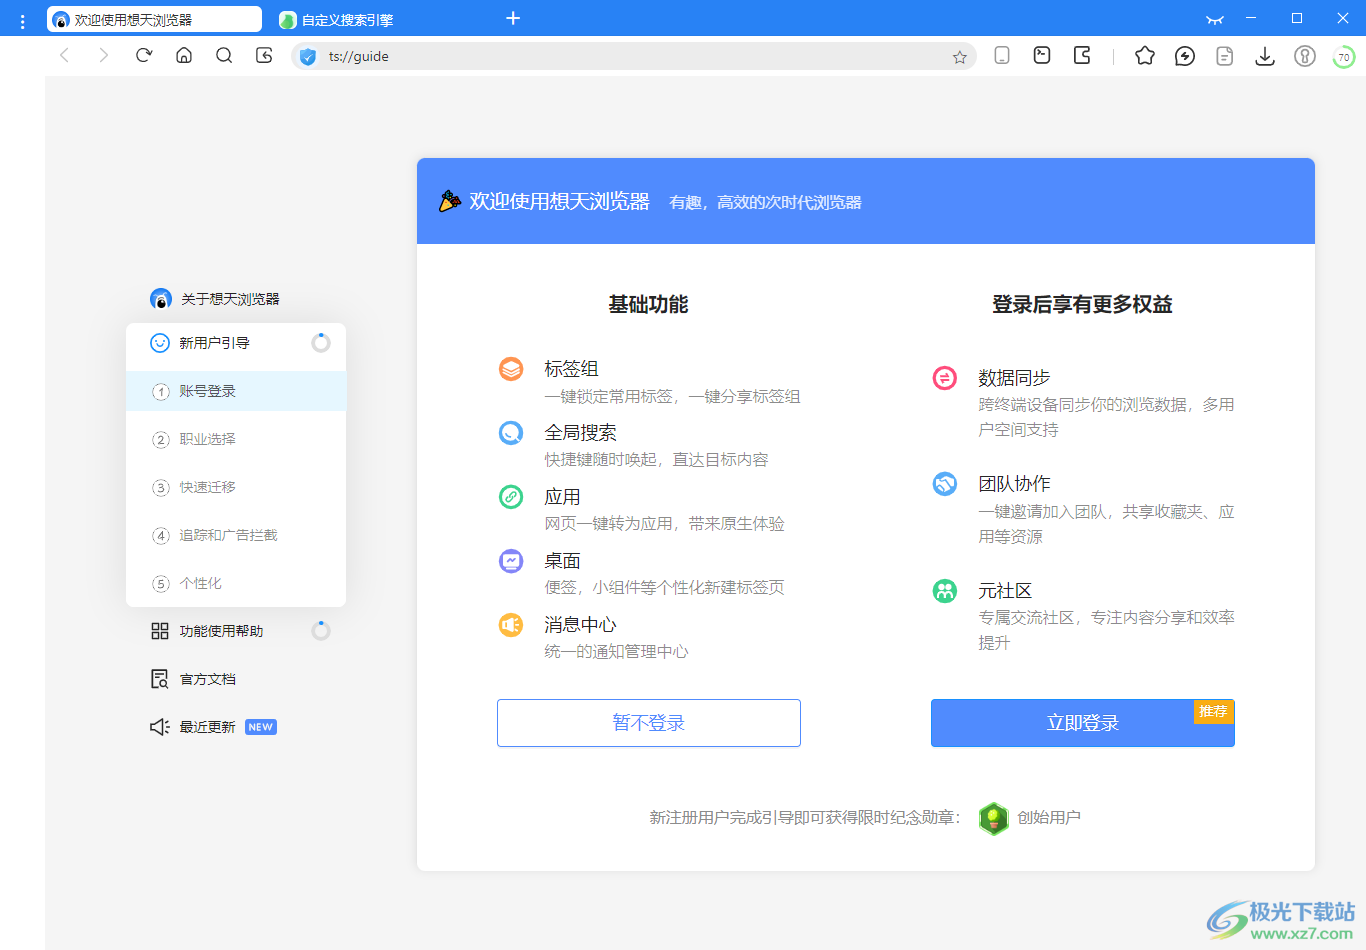Image resolution: width=1366 pixels, height=950 pixels.
Task: Click the 登录后享有更多权益 heading
Action: coord(1083,304)
